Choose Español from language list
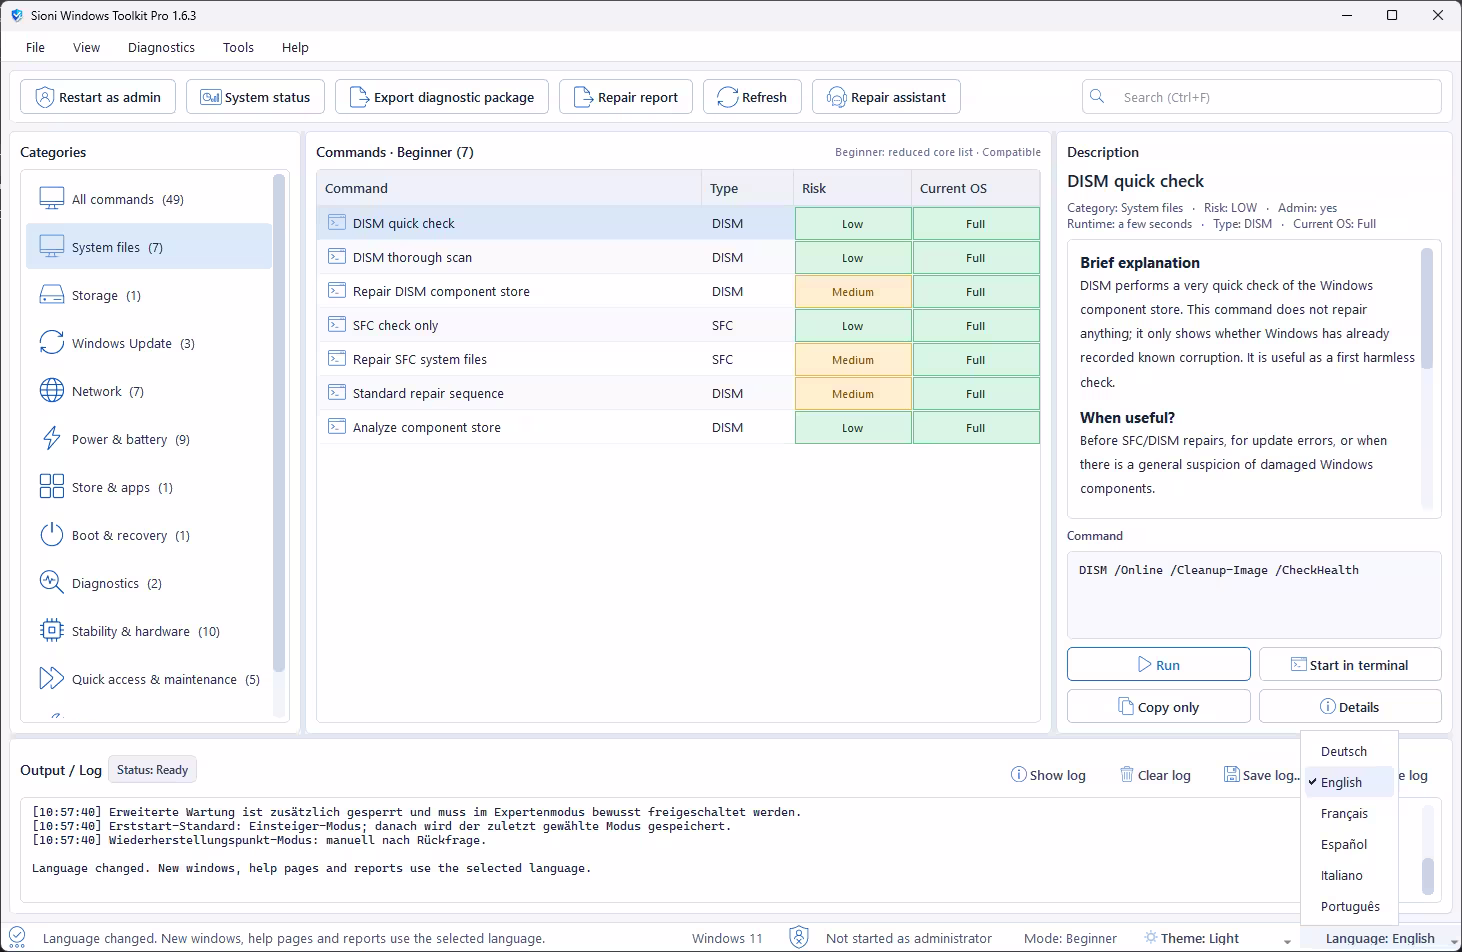Image resolution: width=1462 pixels, height=952 pixels. (x=1349, y=844)
